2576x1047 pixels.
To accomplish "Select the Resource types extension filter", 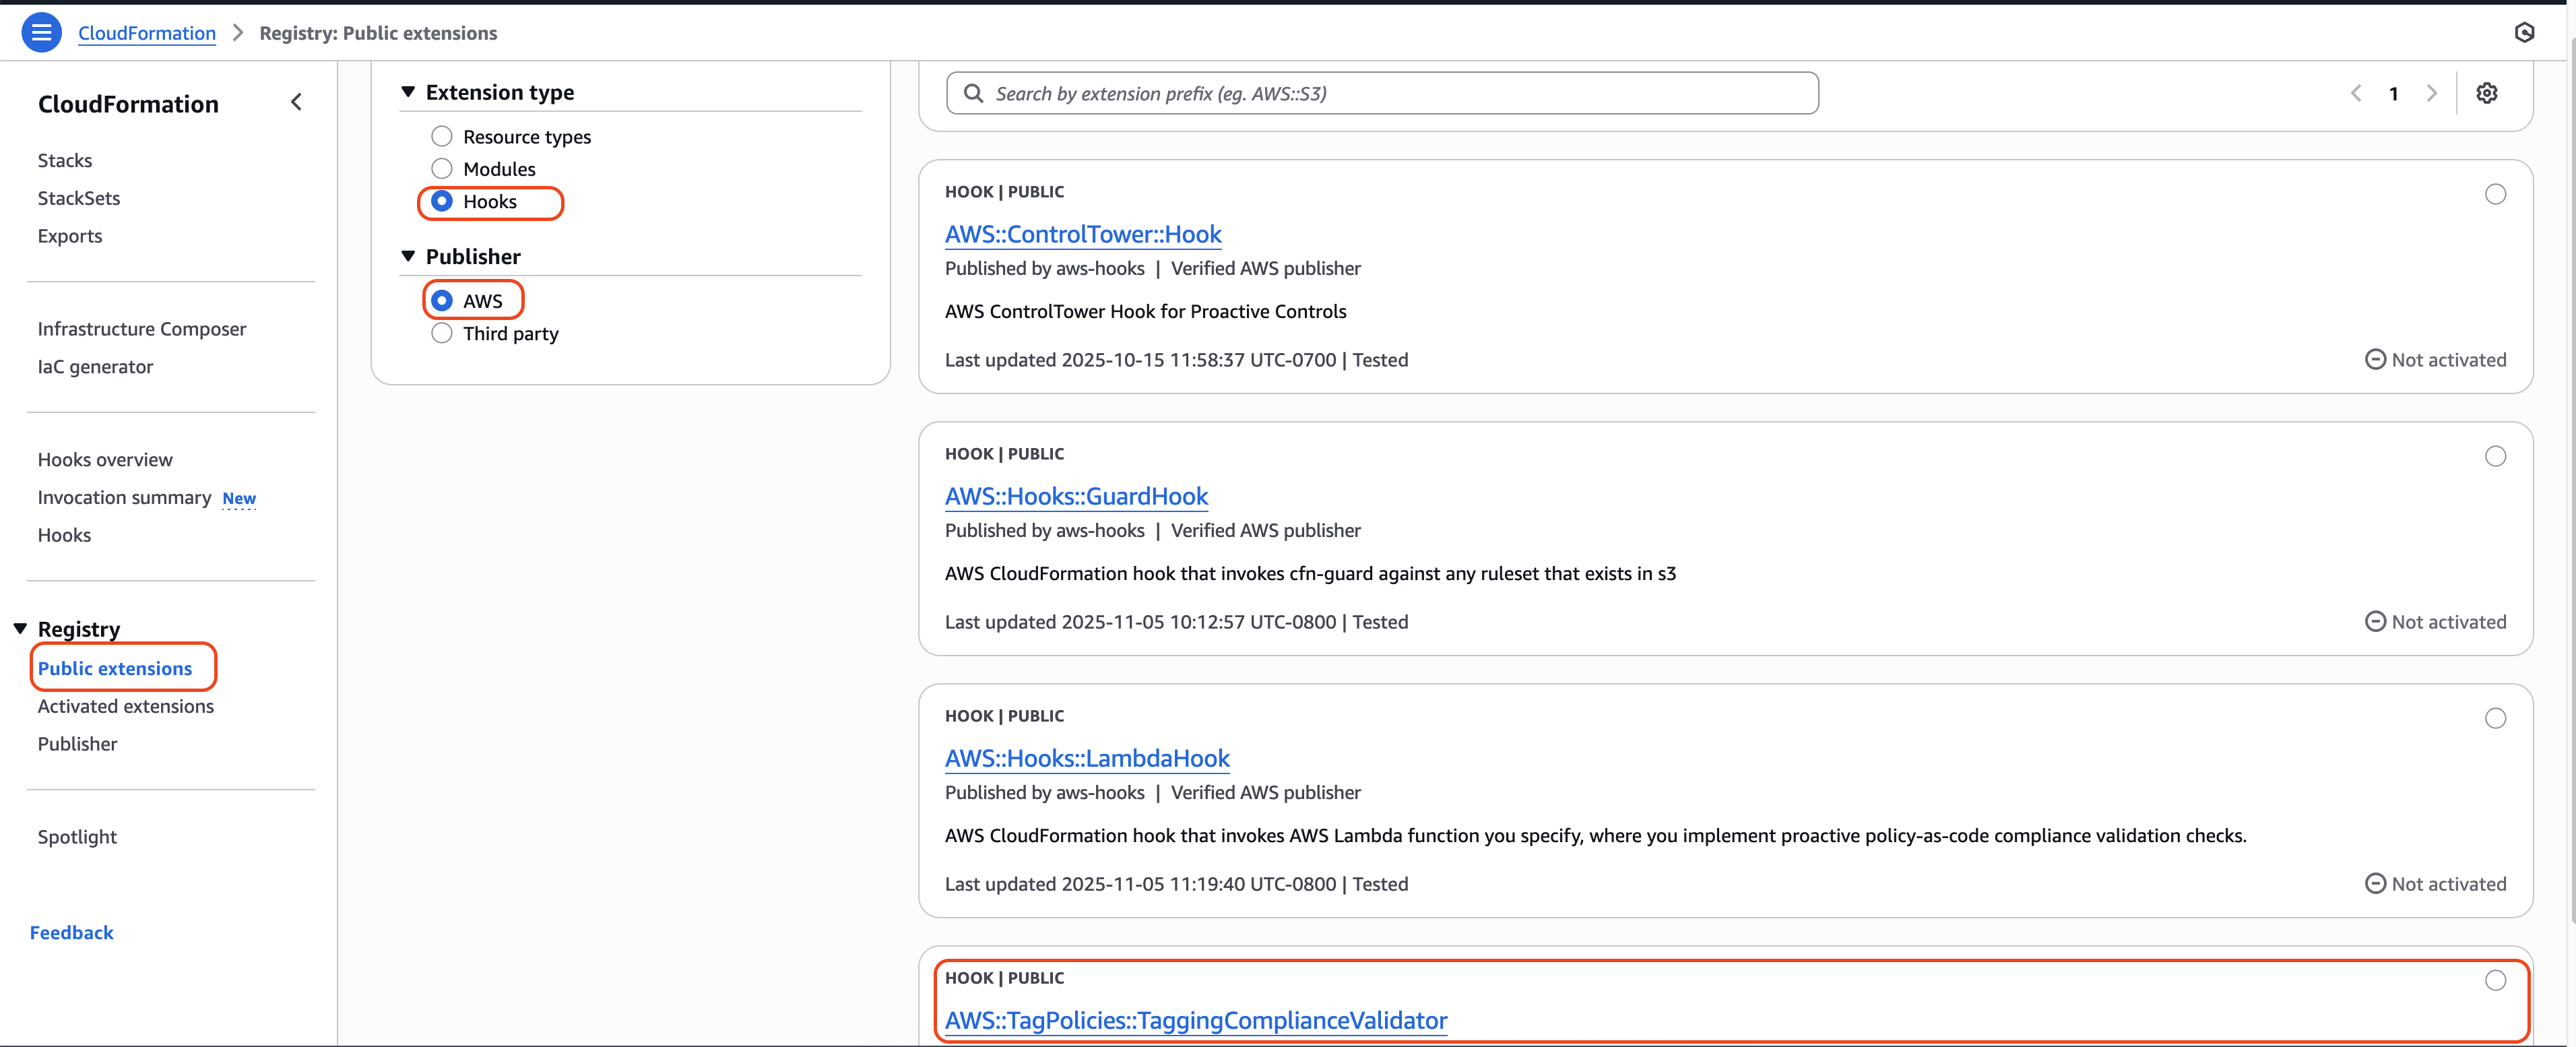I will pos(441,136).
